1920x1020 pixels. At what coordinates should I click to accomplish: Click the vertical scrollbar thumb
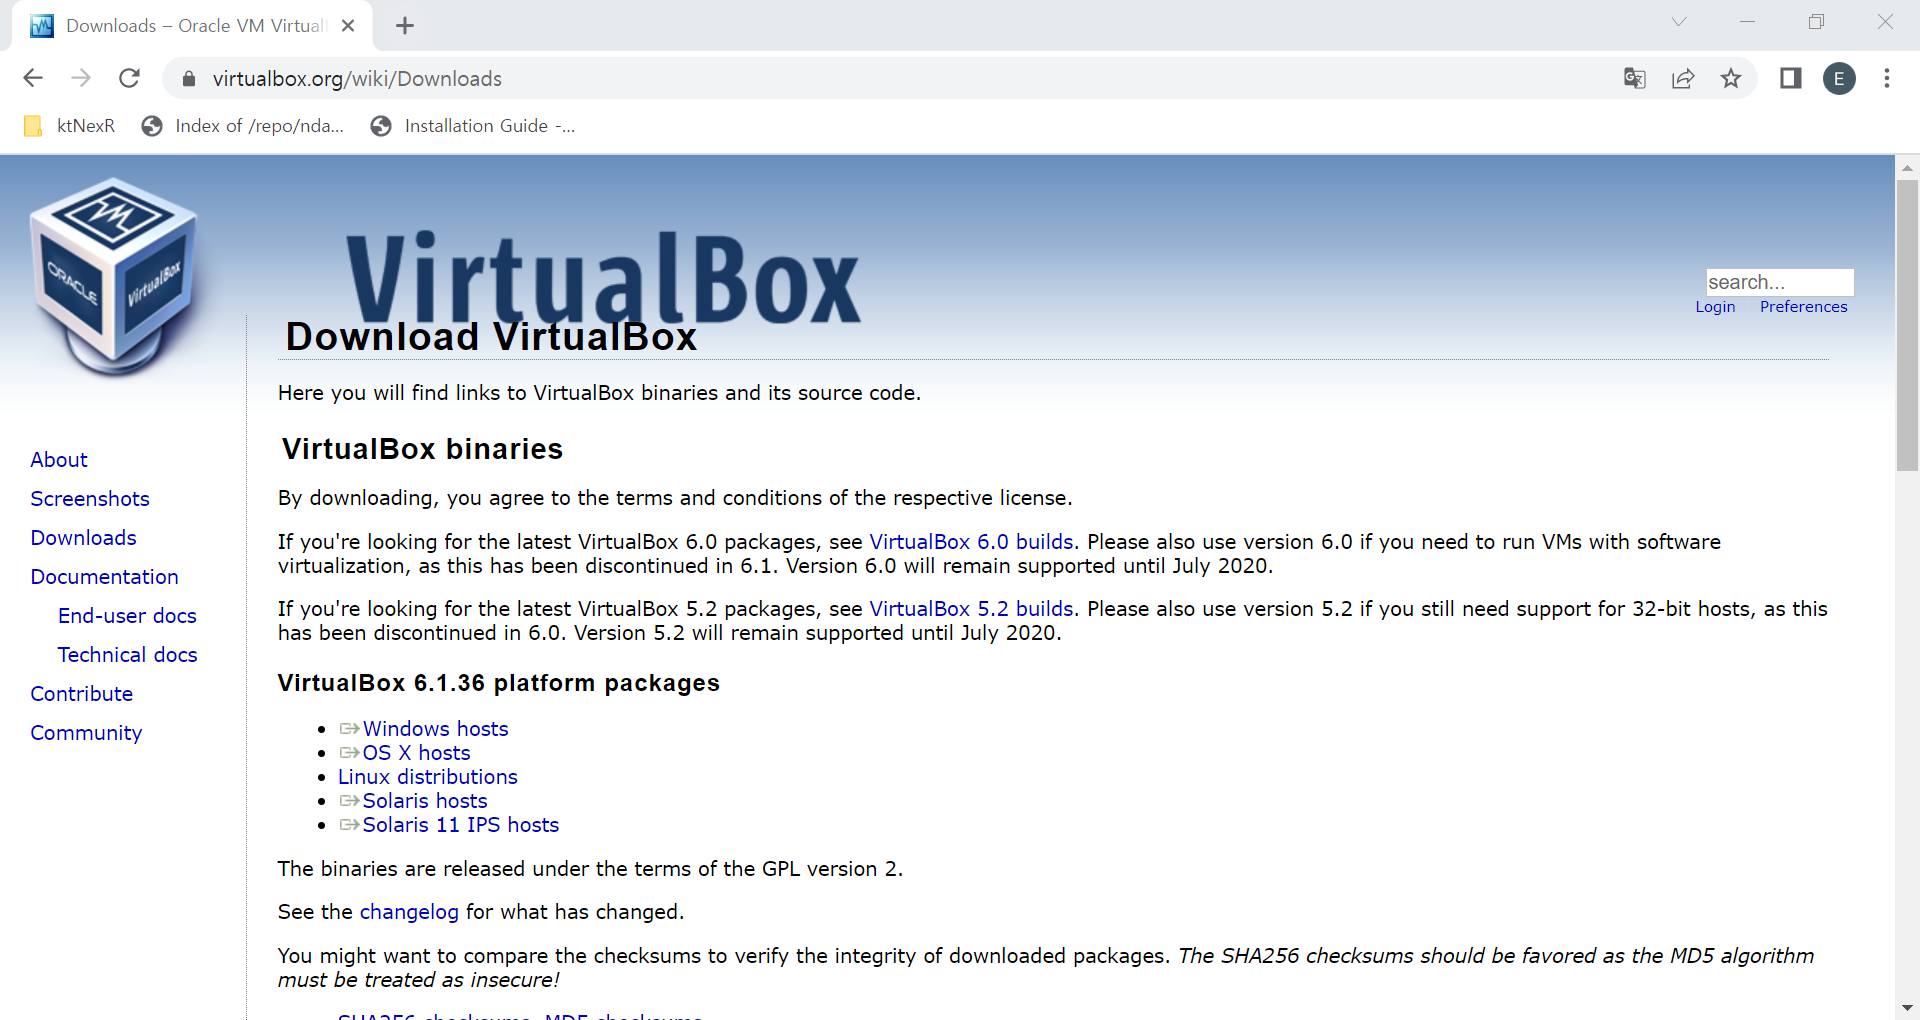pyautogui.click(x=1907, y=325)
